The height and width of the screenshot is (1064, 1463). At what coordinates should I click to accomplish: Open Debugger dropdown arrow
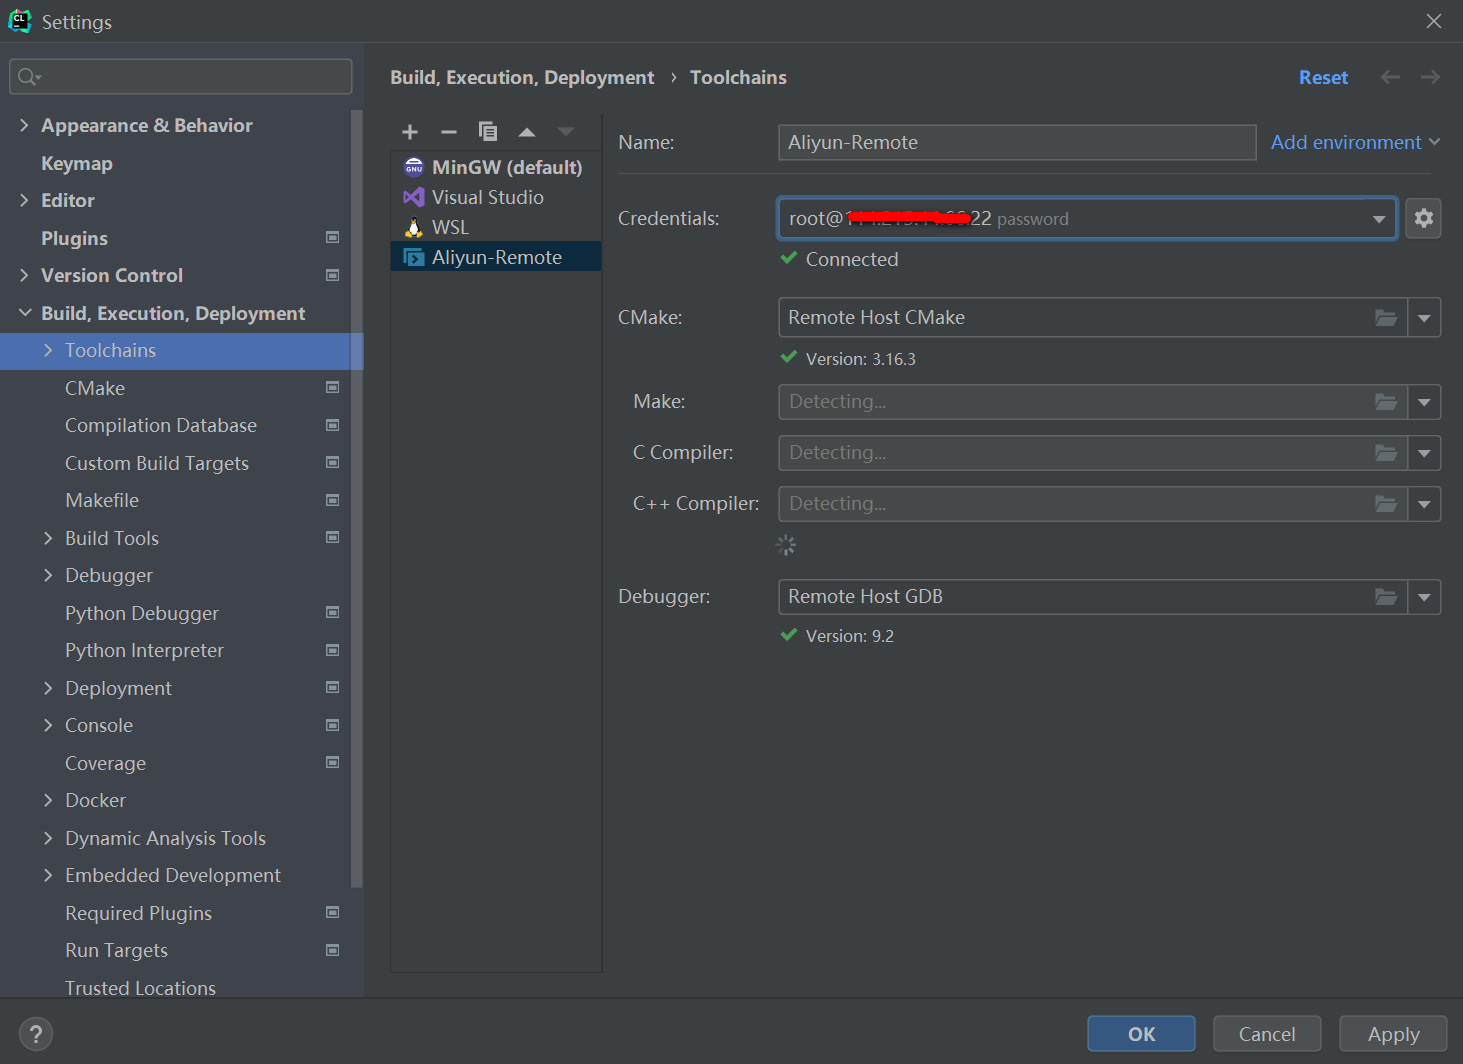tap(1424, 597)
